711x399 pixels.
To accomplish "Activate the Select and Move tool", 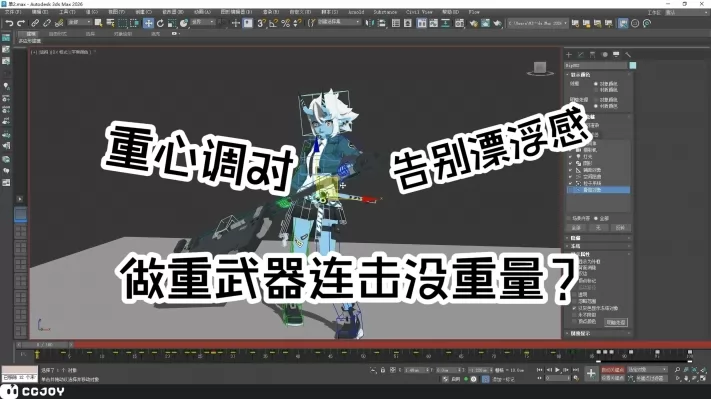I will coord(148,23).
